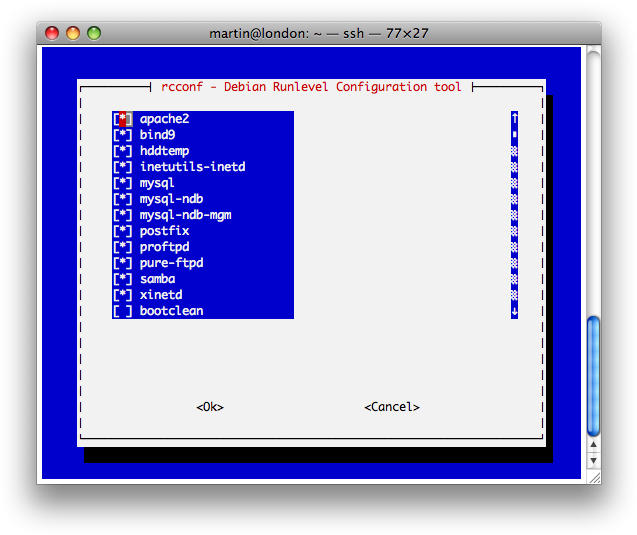Click the terminal scrollbar down arrow

[x=594, y=461]
